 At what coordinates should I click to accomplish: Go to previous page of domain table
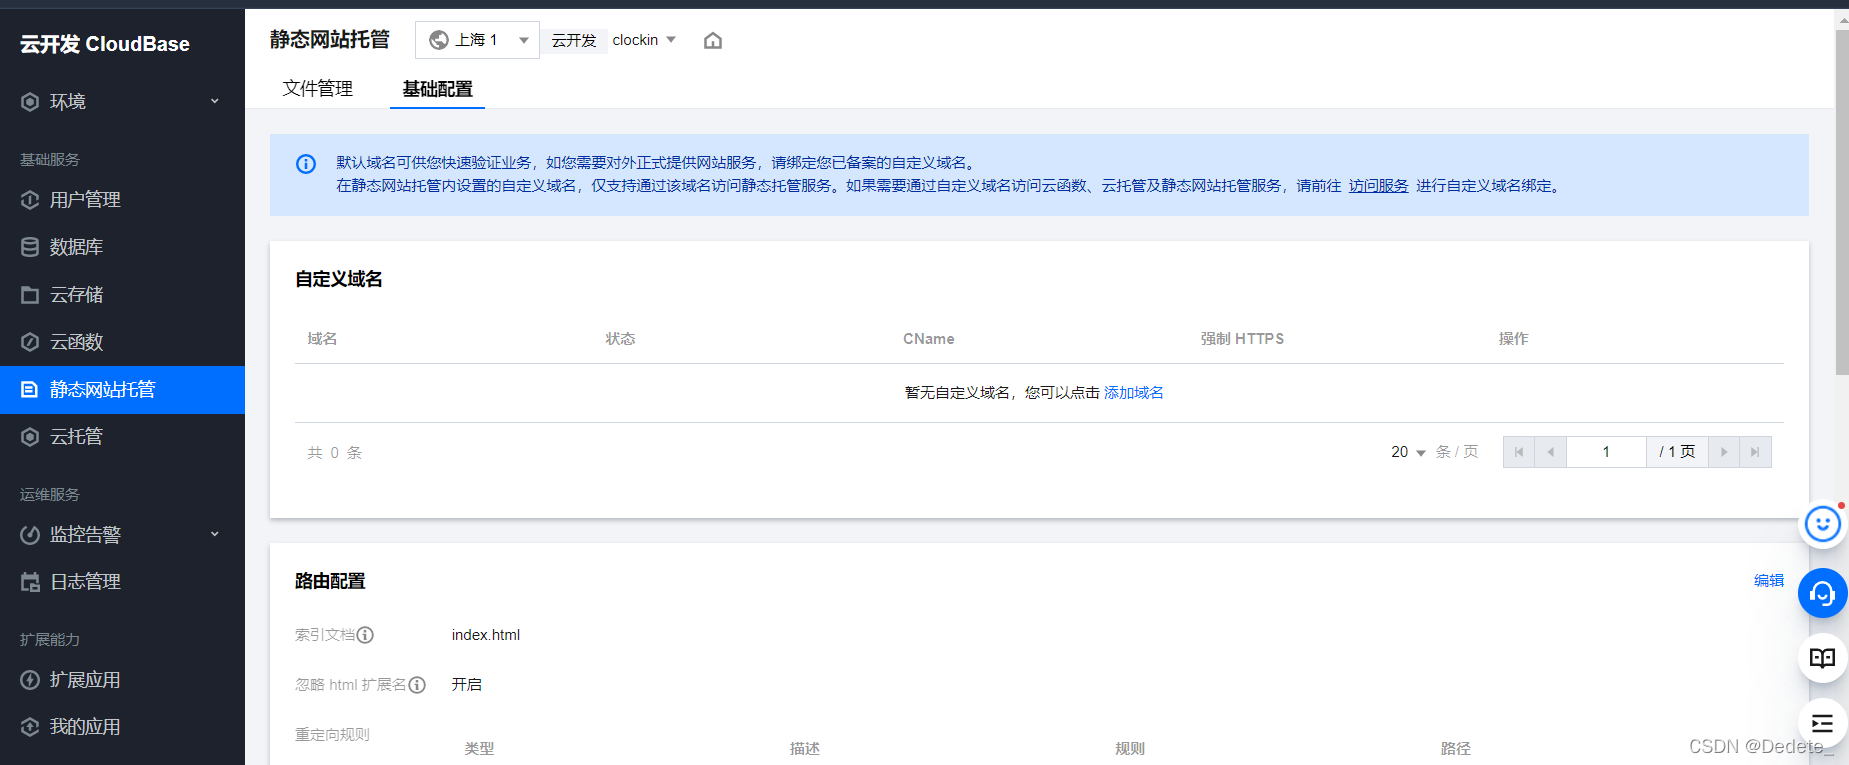(1550, 452)
